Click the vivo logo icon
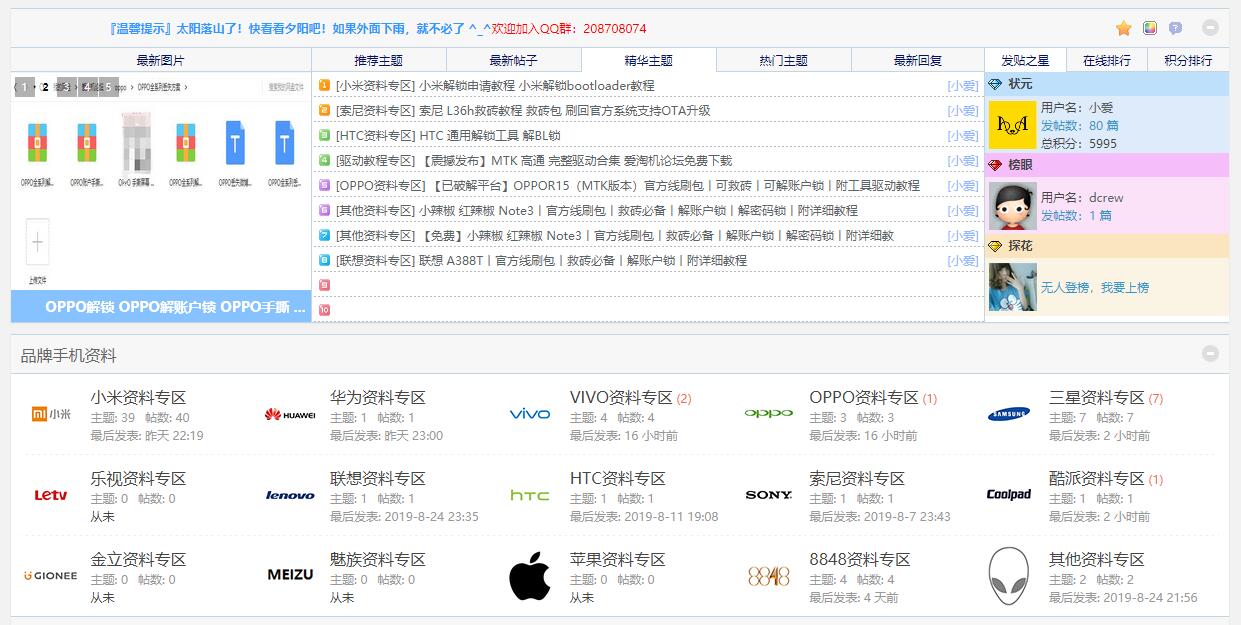 [530, 414]
